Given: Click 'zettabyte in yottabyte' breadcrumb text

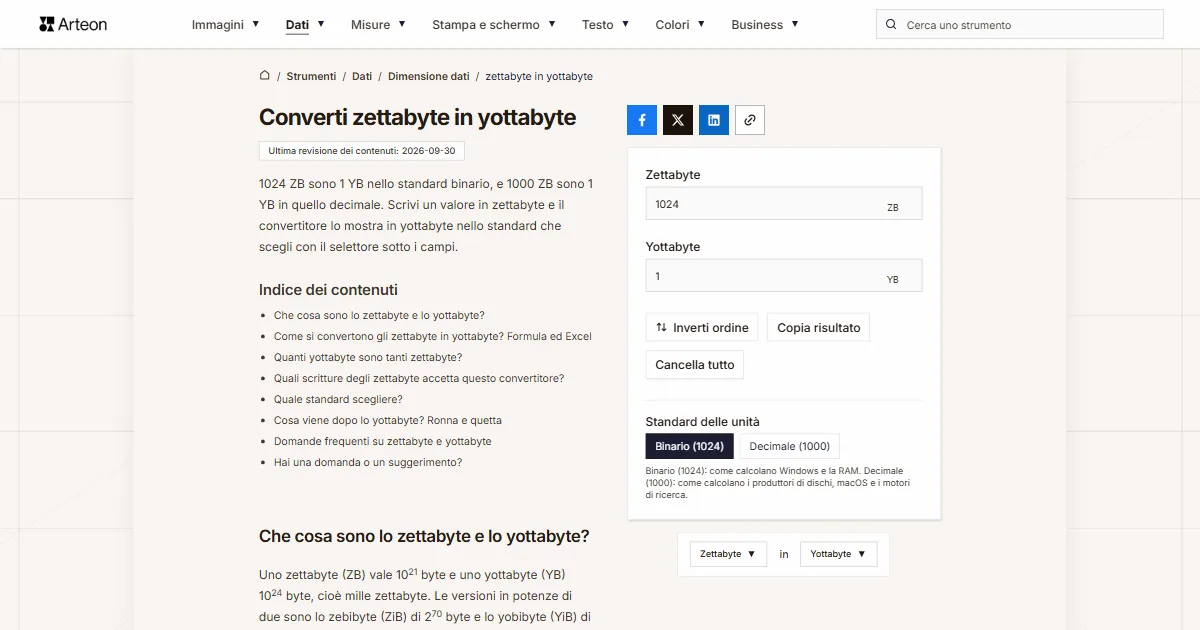Looking at the screenshot, I should 539,76.
